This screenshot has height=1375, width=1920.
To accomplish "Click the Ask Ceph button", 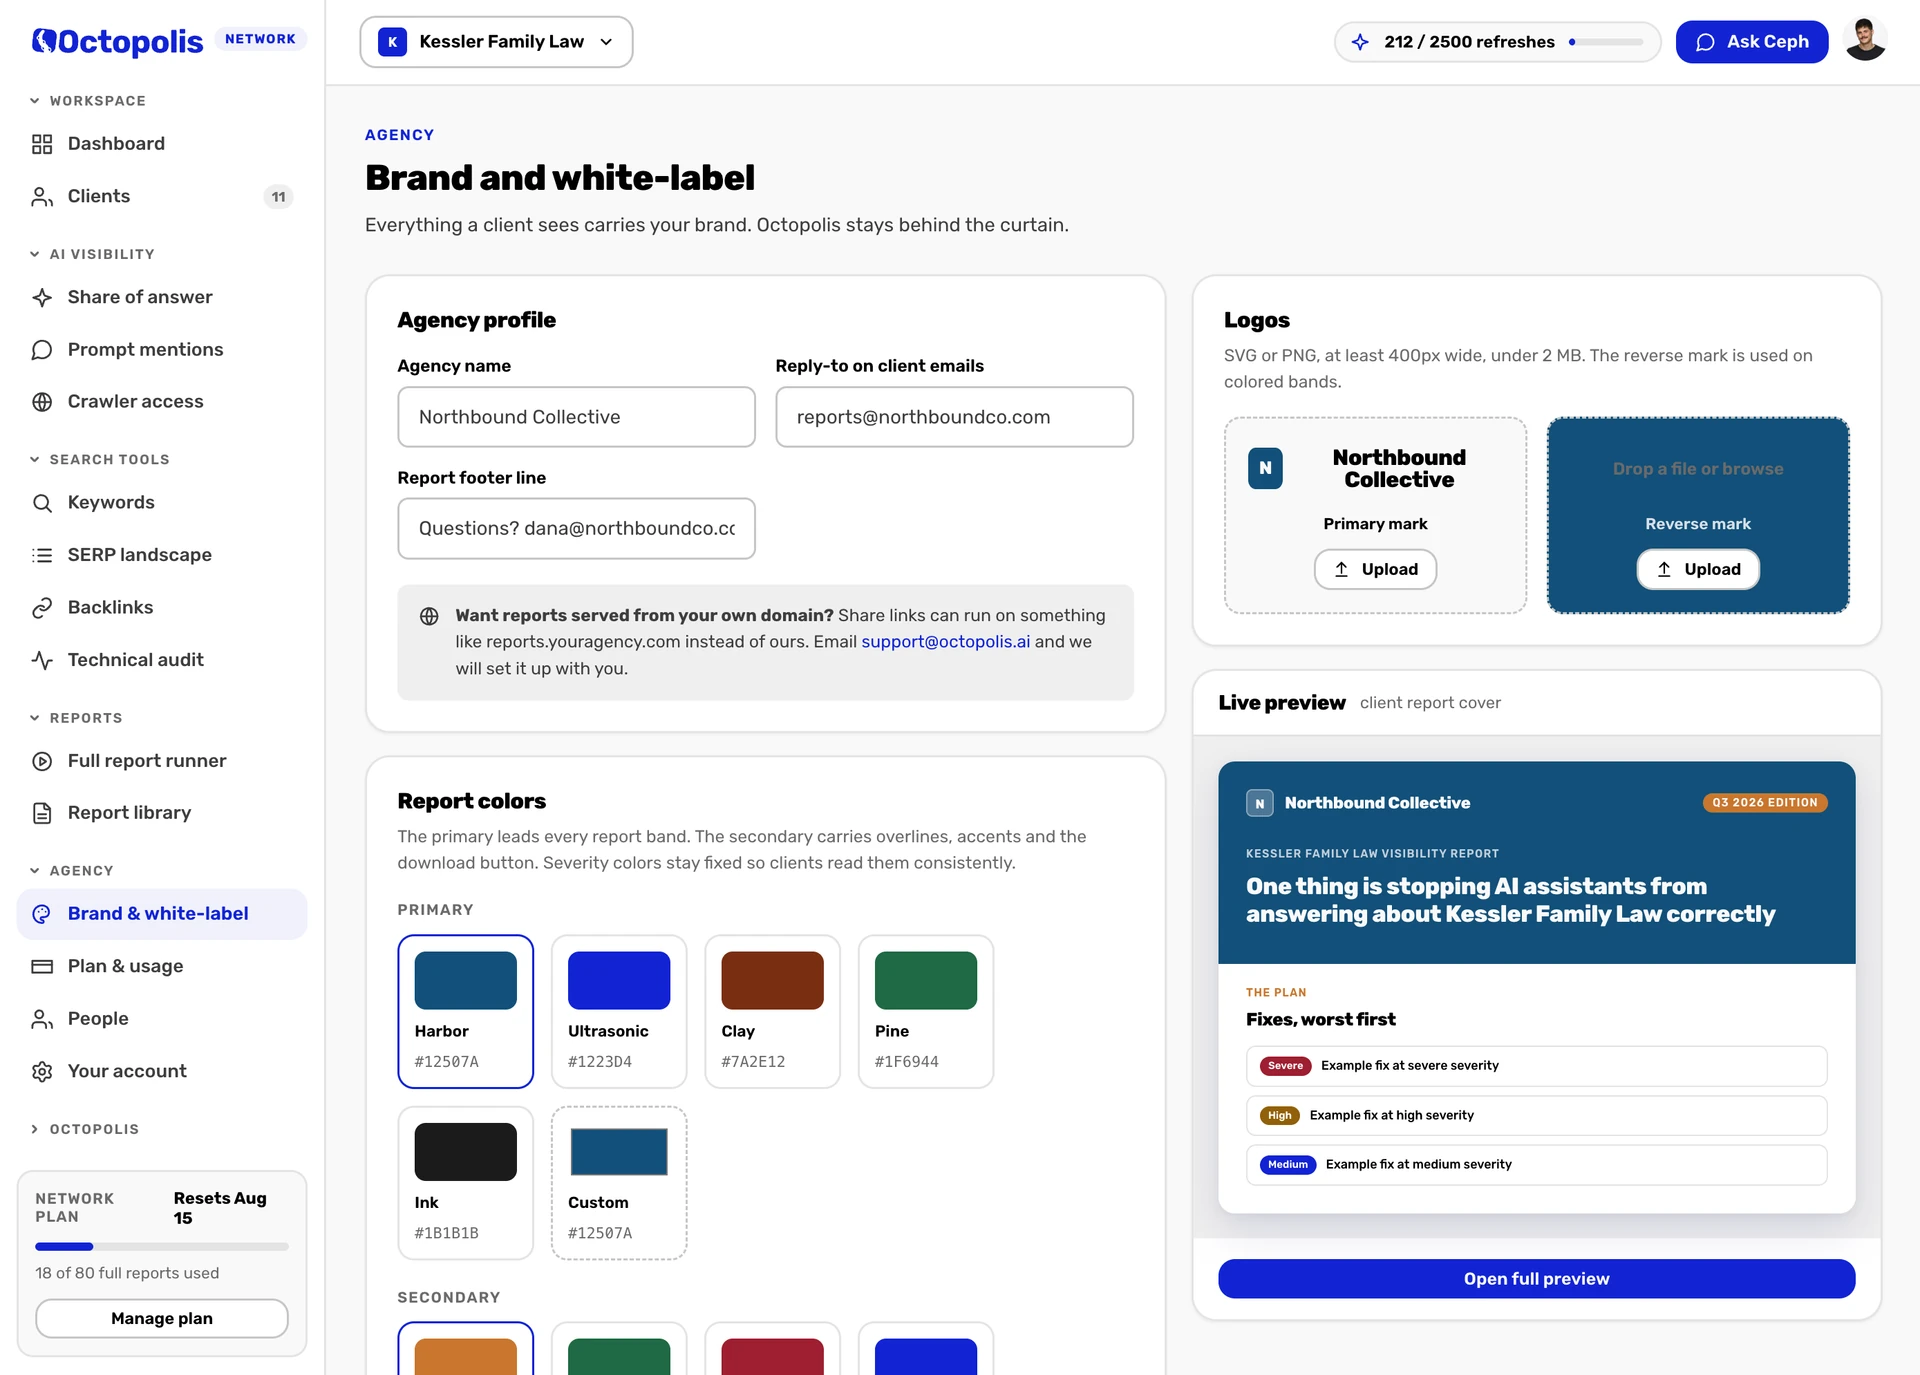I will pos(1752,42).
